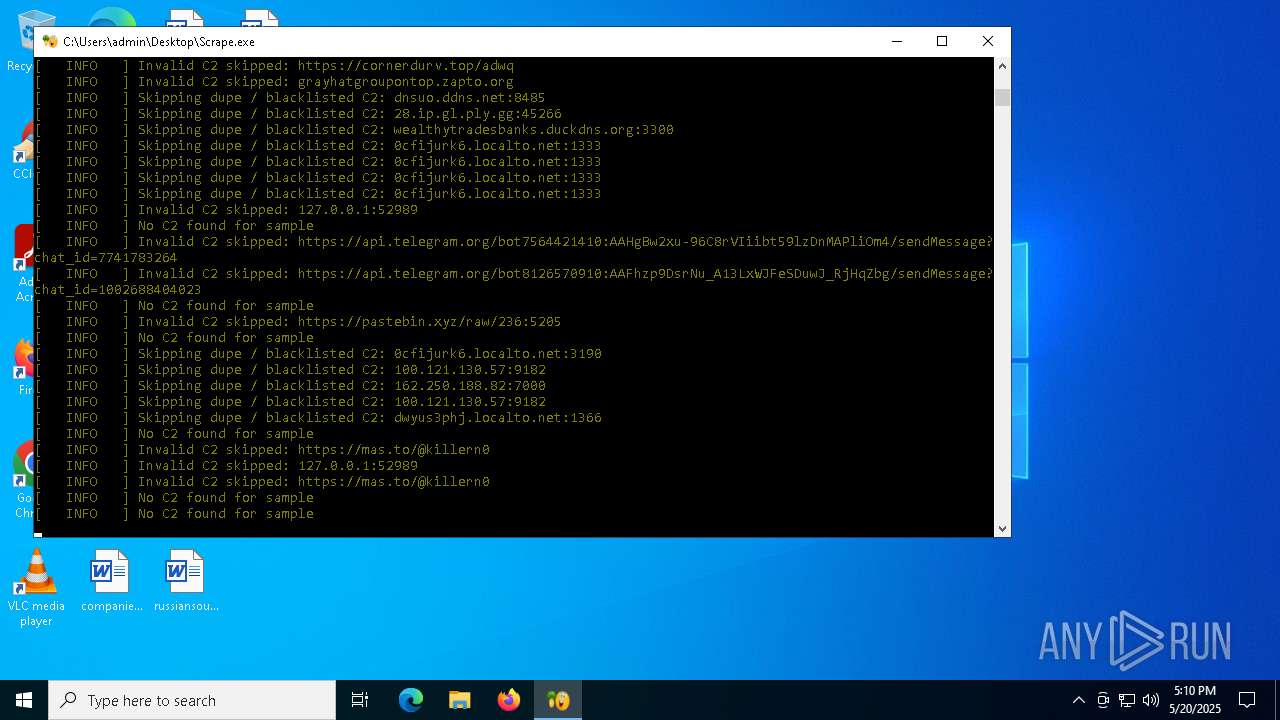Image resolution: width=1280 pixels, height=720 pixels.
Task: Click the last No C2 found for sample line
Action: pos(174,514)
